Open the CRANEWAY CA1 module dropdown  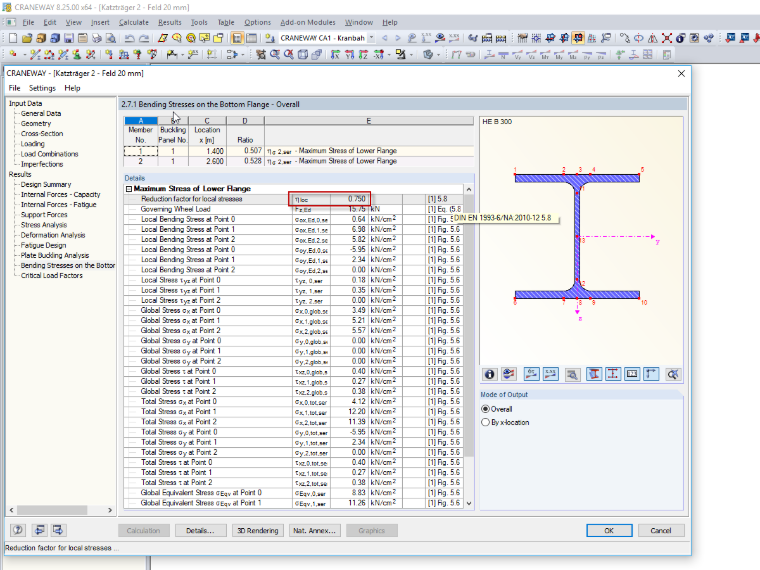coord(371,38)
